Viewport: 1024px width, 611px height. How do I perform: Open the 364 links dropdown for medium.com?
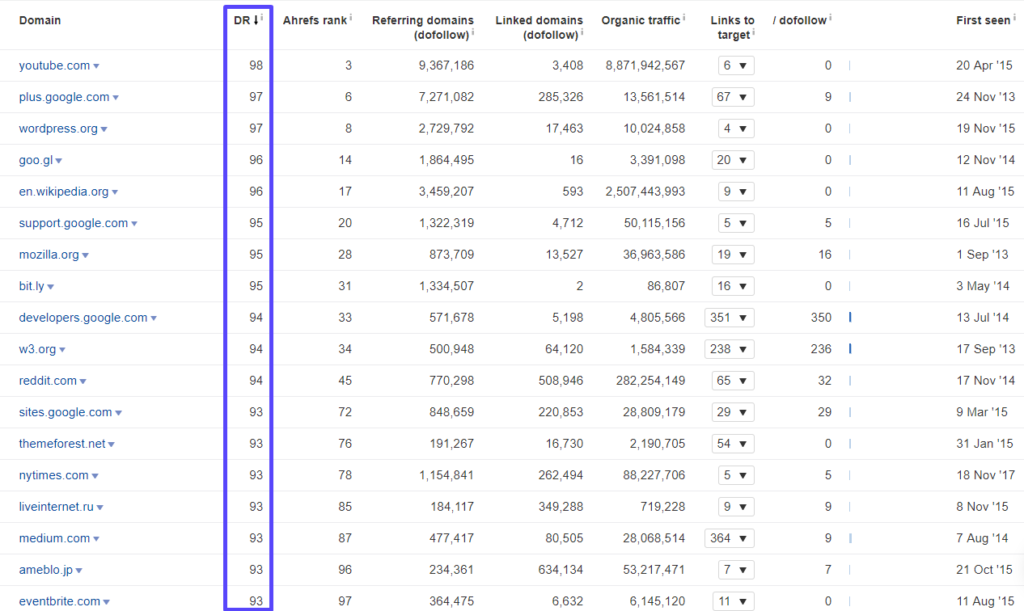tap(730, 539)
